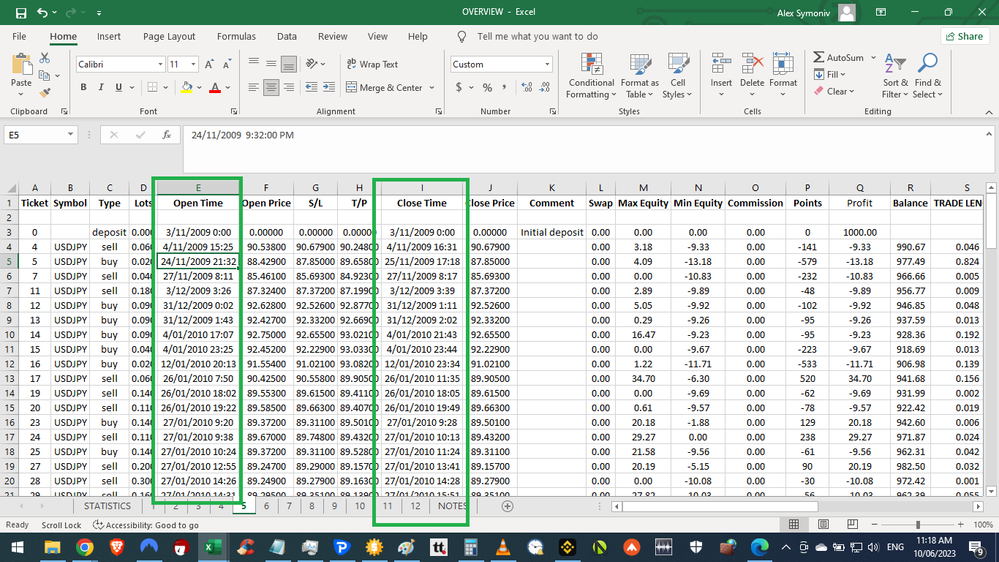Click the Format Painter brush icon

pos(44,92)
